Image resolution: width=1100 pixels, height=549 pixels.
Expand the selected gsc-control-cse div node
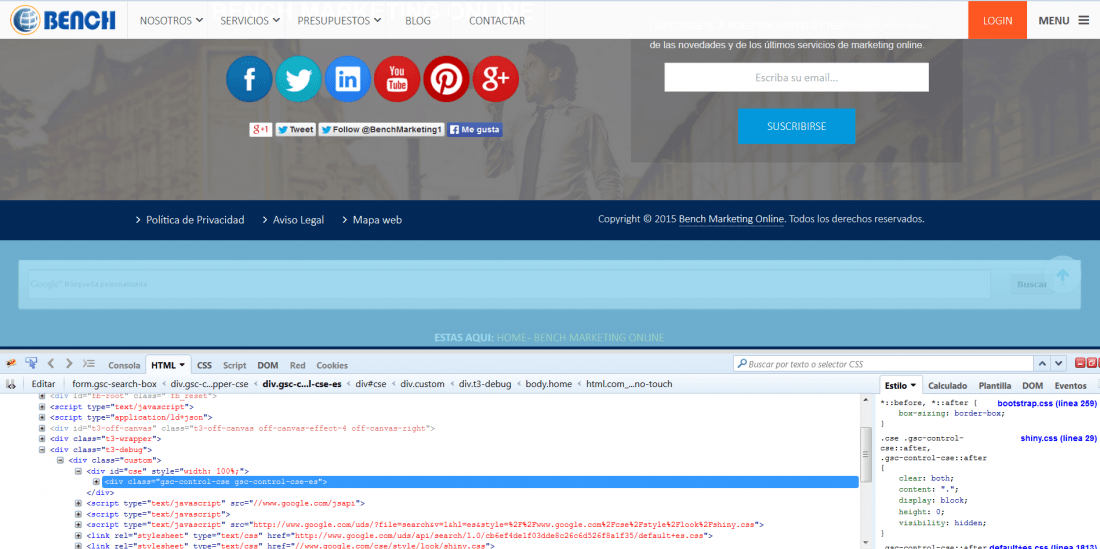click(x=96, y=482)
